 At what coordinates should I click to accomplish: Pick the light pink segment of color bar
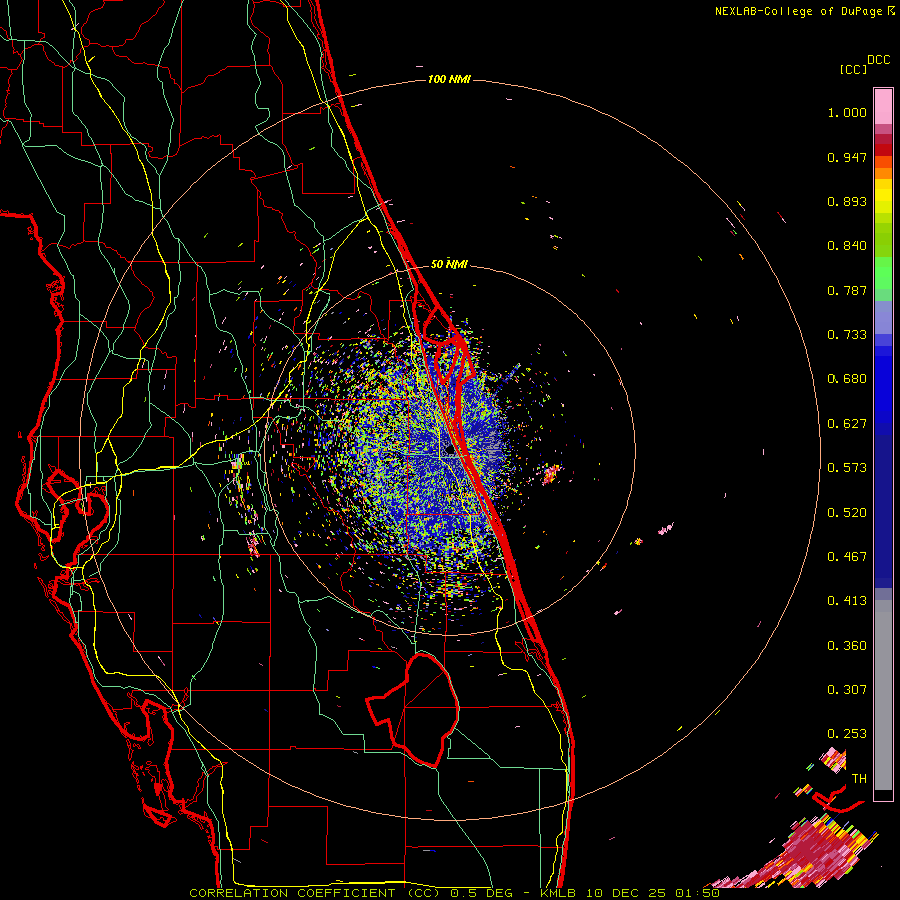click(883, 106)
